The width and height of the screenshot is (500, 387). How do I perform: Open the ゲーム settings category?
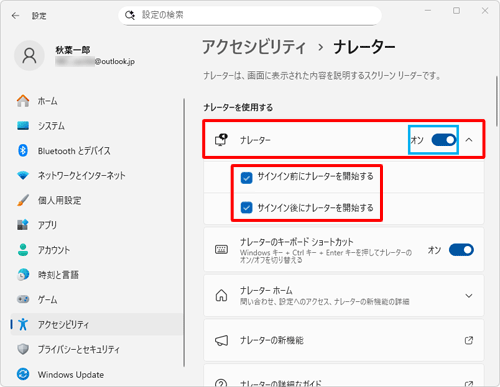[97, 299]
